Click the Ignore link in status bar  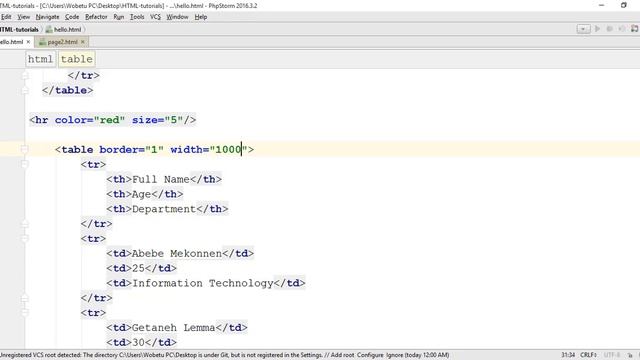tap(394, 355)
